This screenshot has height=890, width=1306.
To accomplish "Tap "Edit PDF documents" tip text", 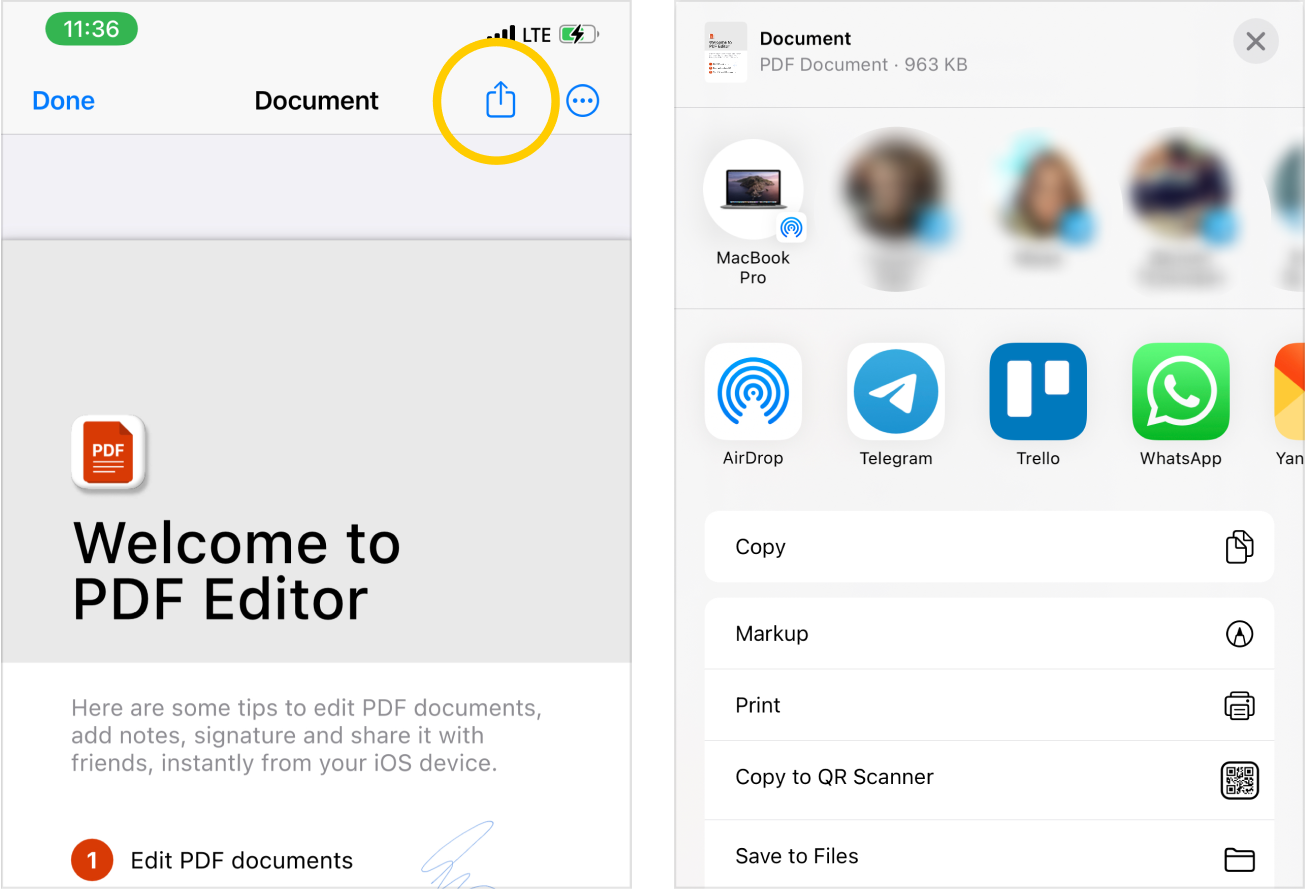I will tap(242, 860).
